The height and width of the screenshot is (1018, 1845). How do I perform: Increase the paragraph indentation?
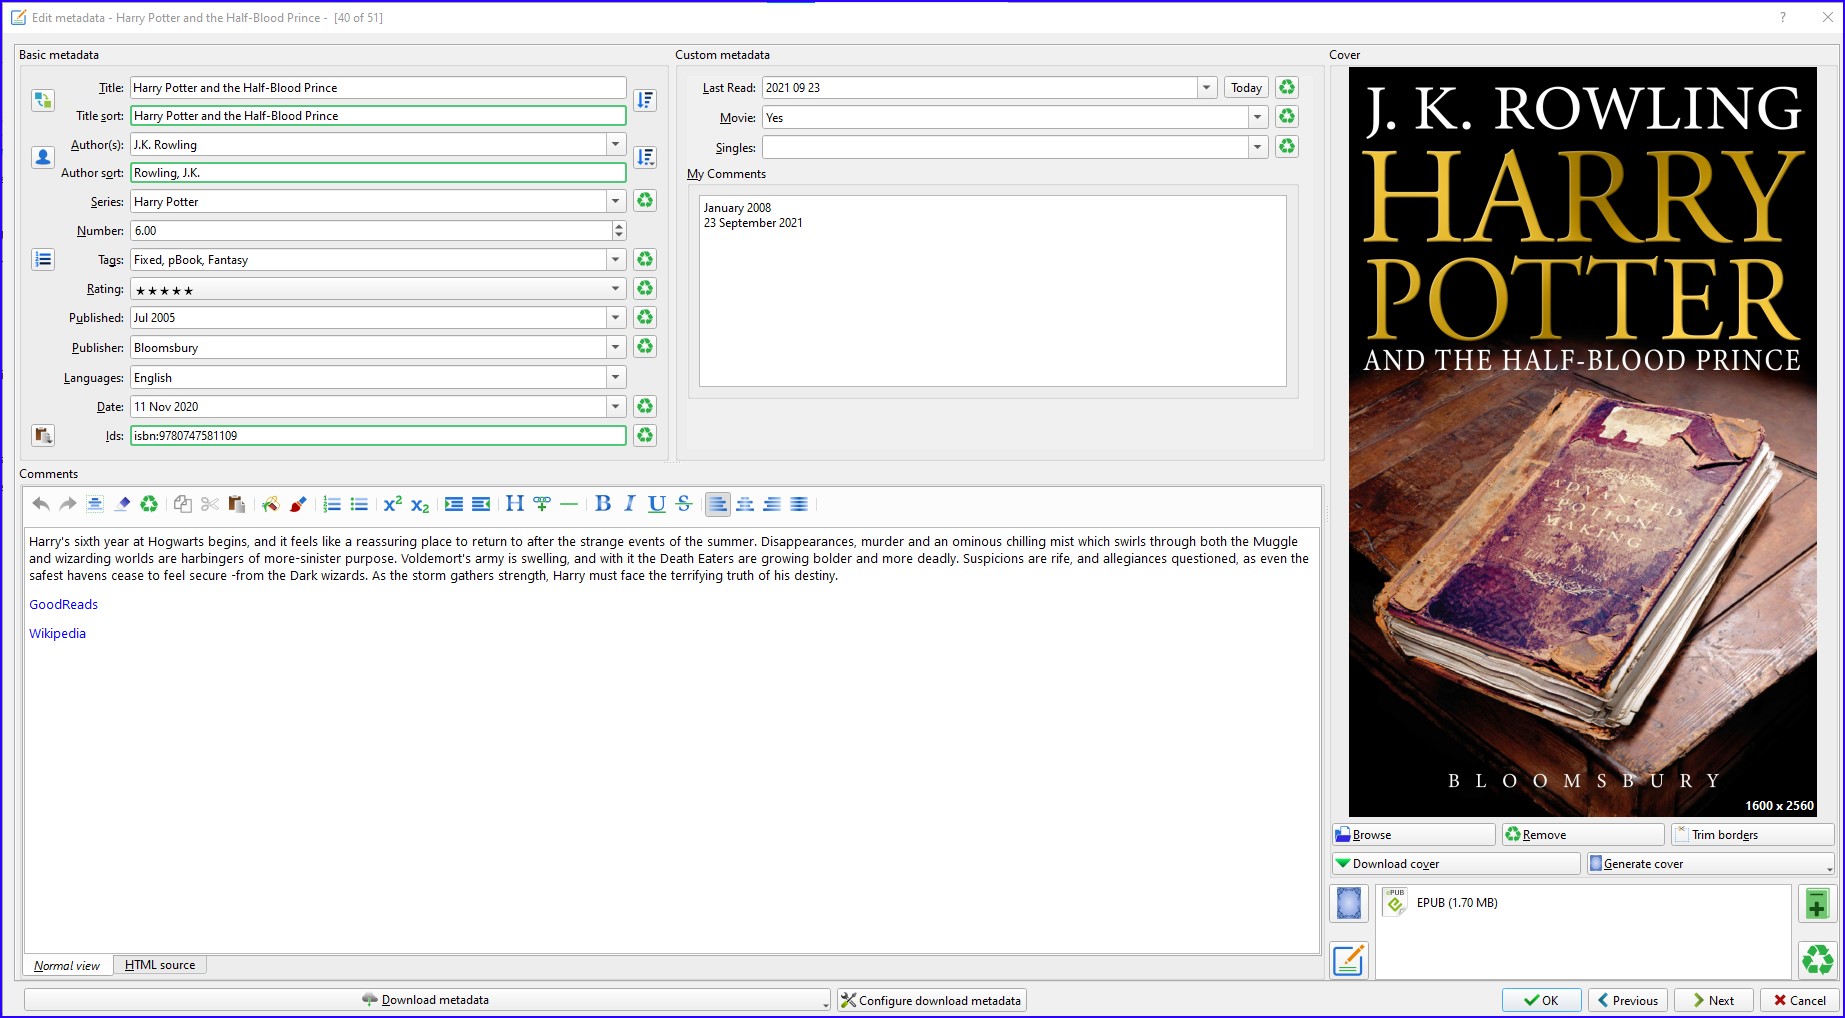tap(454, 504)
